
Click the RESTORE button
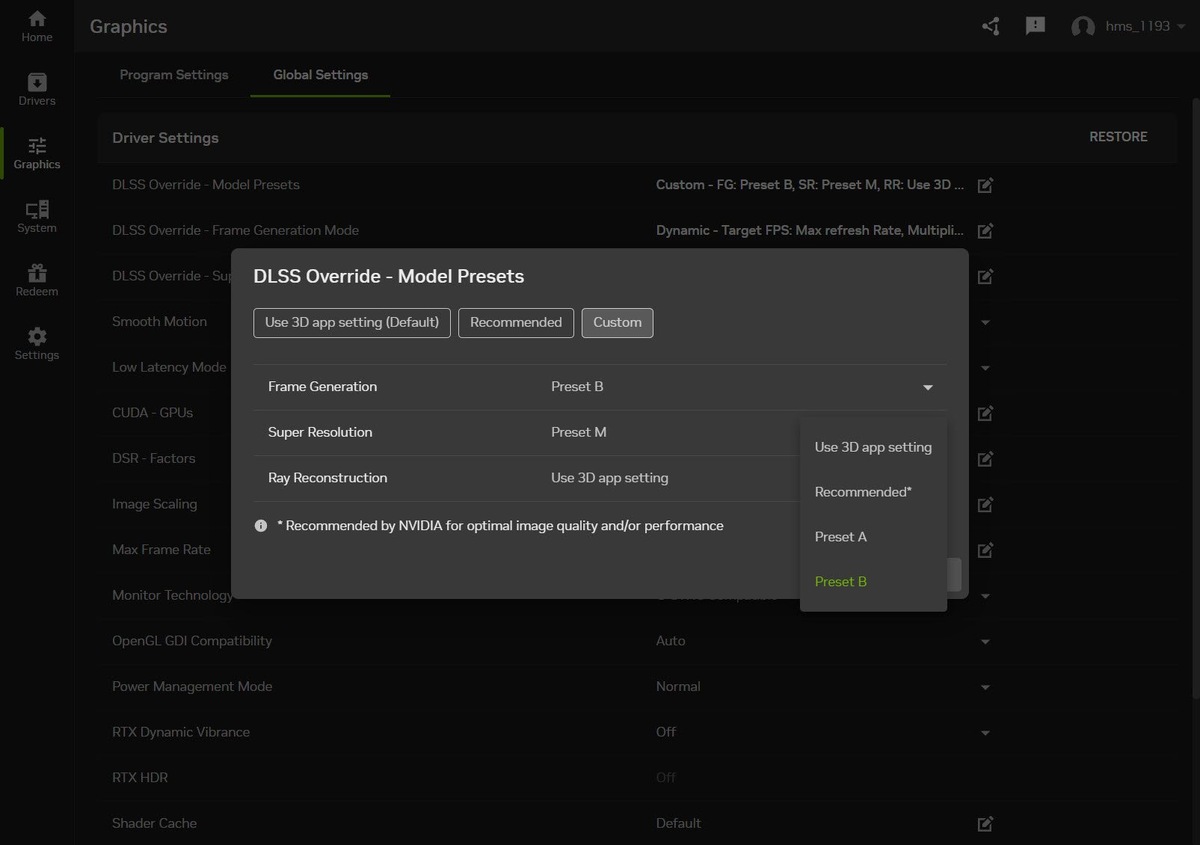coord(1118,137)
